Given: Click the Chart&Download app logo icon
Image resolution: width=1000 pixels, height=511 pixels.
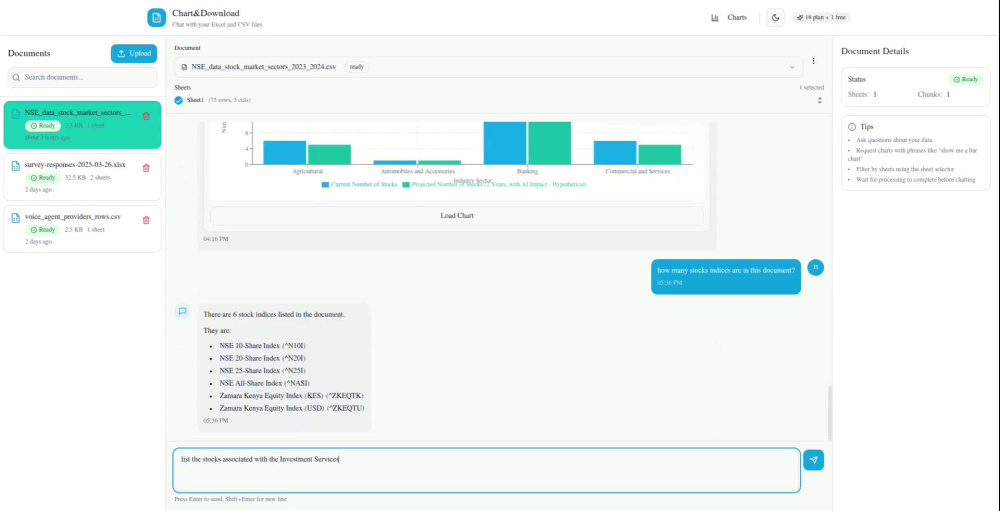Looking at the screenshot, I should (156, 18).
